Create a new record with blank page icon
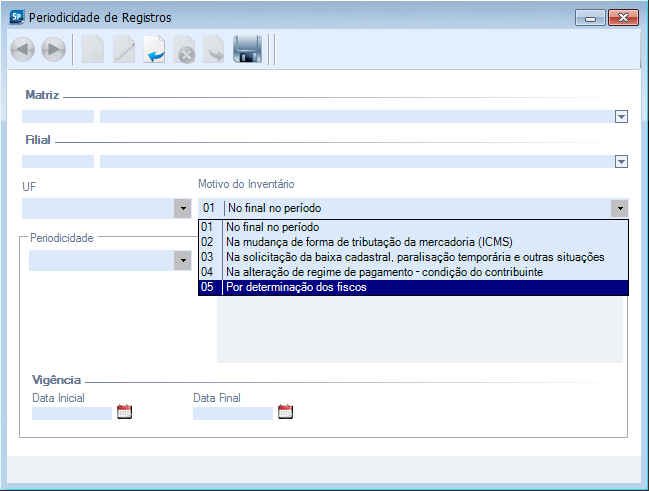649x491 pixels. [x=93, y=50]
